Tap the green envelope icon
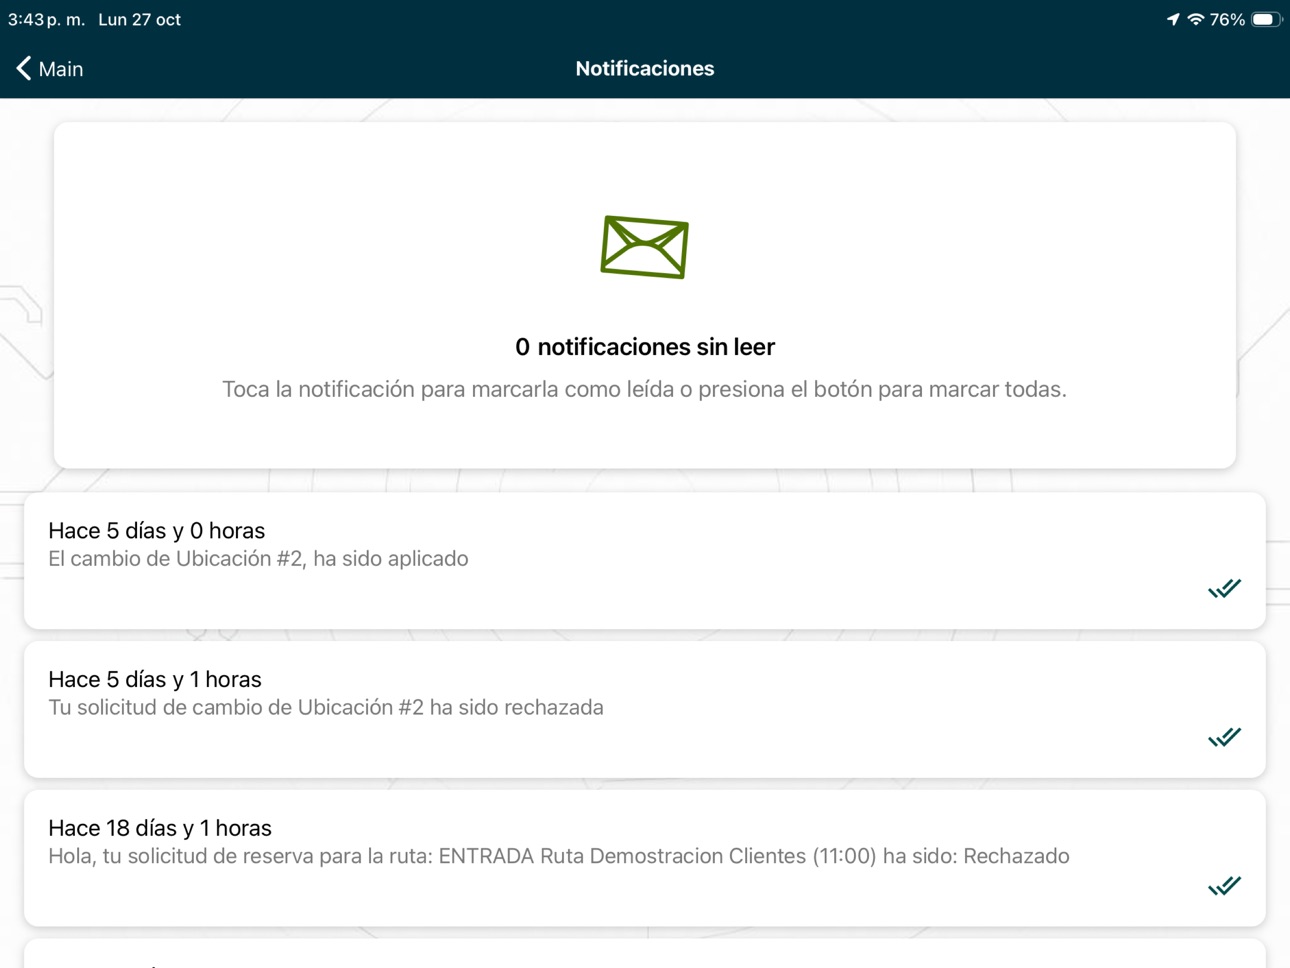This screenshot has width=1290, height=968. [644, 246]
